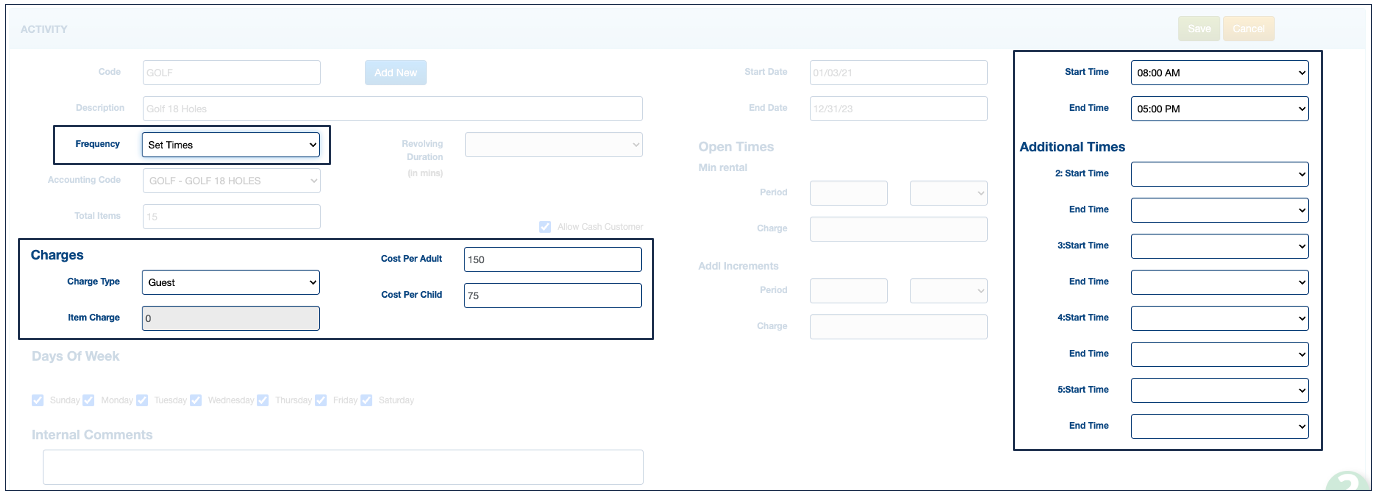Image resolution: width=1377 pixels, height=495 pixels.
Task: Click the Save button
Action: pyautogui.click(x=1198, y=29)
